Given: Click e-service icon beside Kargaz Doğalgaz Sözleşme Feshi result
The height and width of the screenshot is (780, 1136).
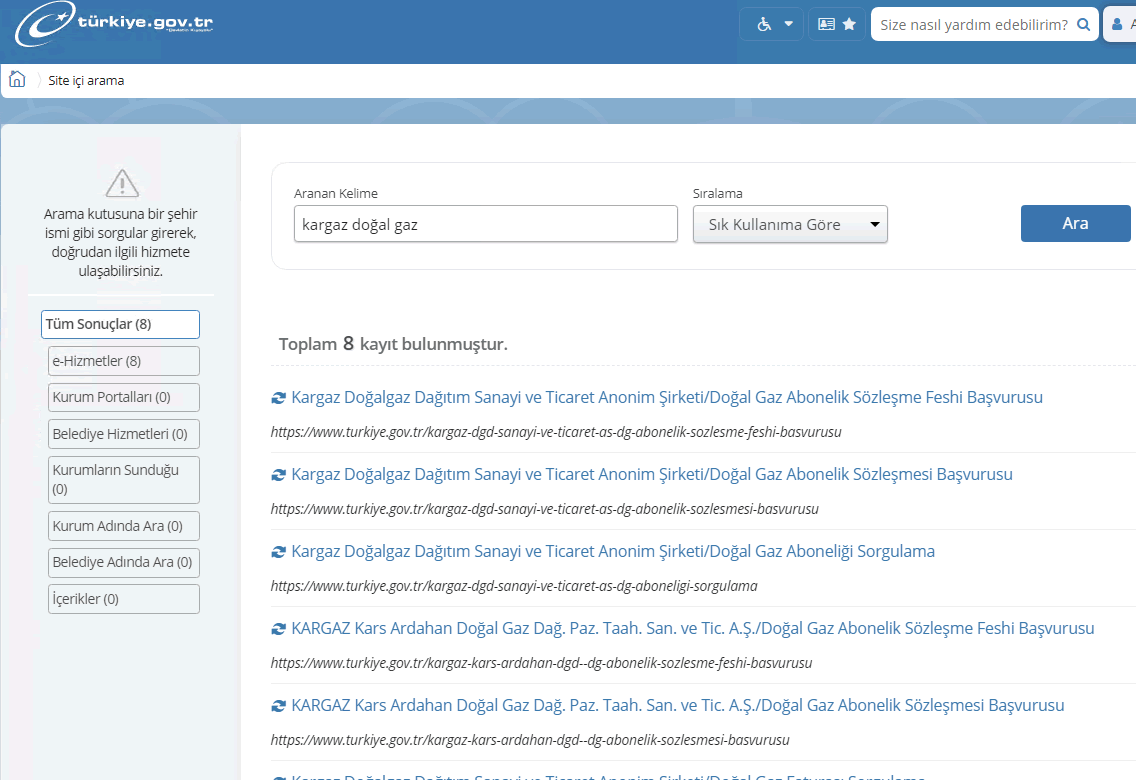Looking at the screenshot, I should pos(278,398).
